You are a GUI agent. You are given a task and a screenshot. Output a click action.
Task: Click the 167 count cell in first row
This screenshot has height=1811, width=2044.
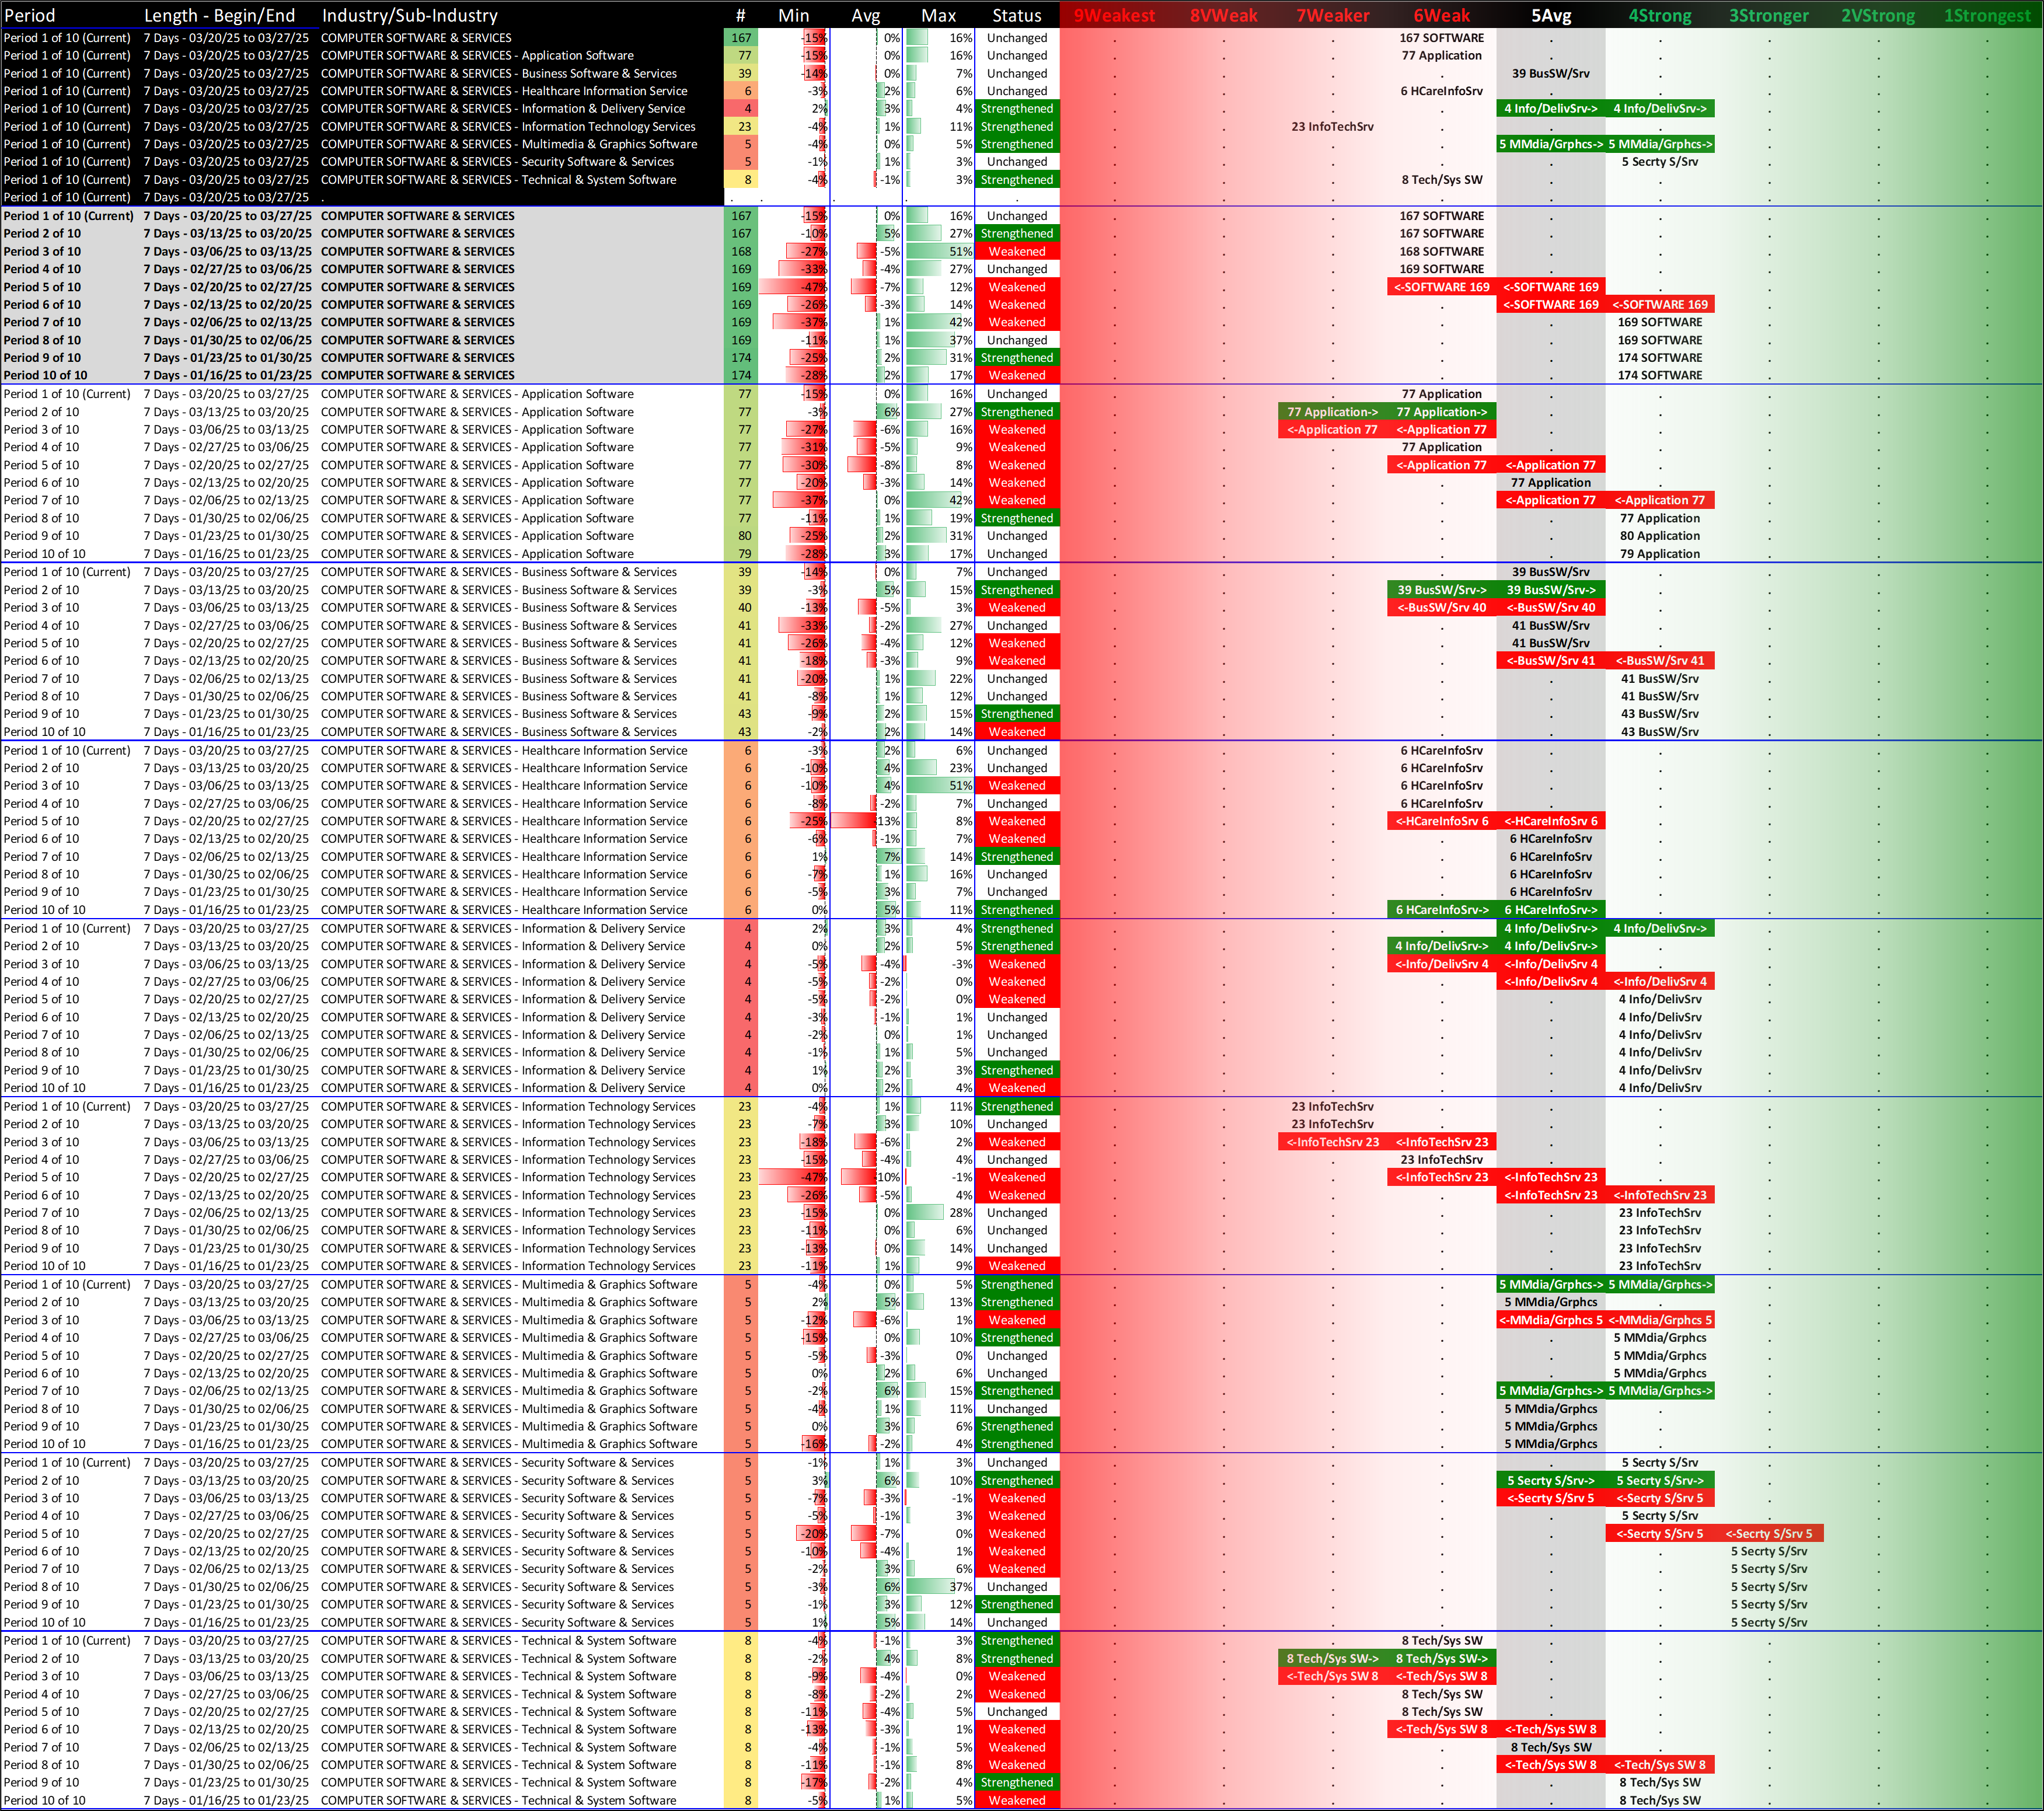pos(741,38)
